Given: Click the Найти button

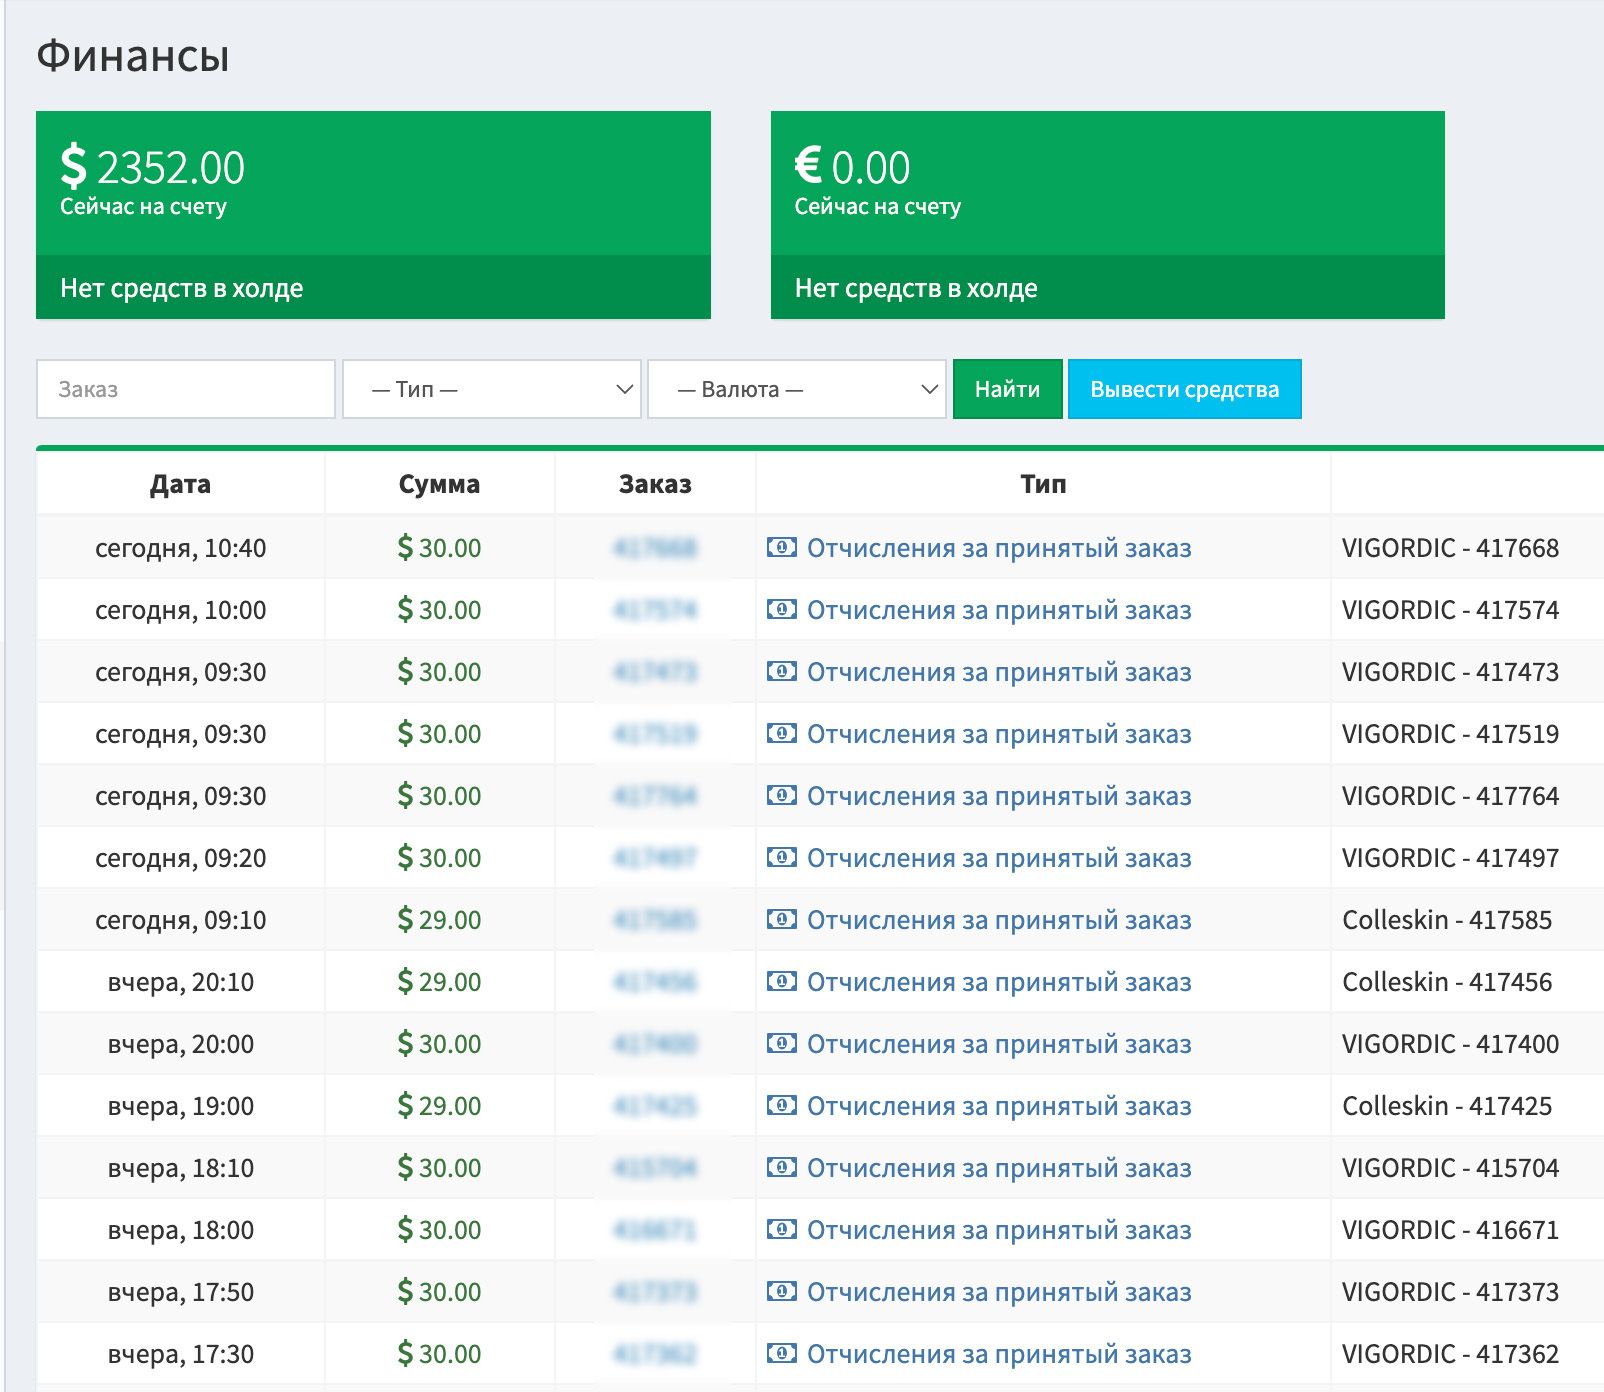Looking at the screenshot, I should 1007,389.
